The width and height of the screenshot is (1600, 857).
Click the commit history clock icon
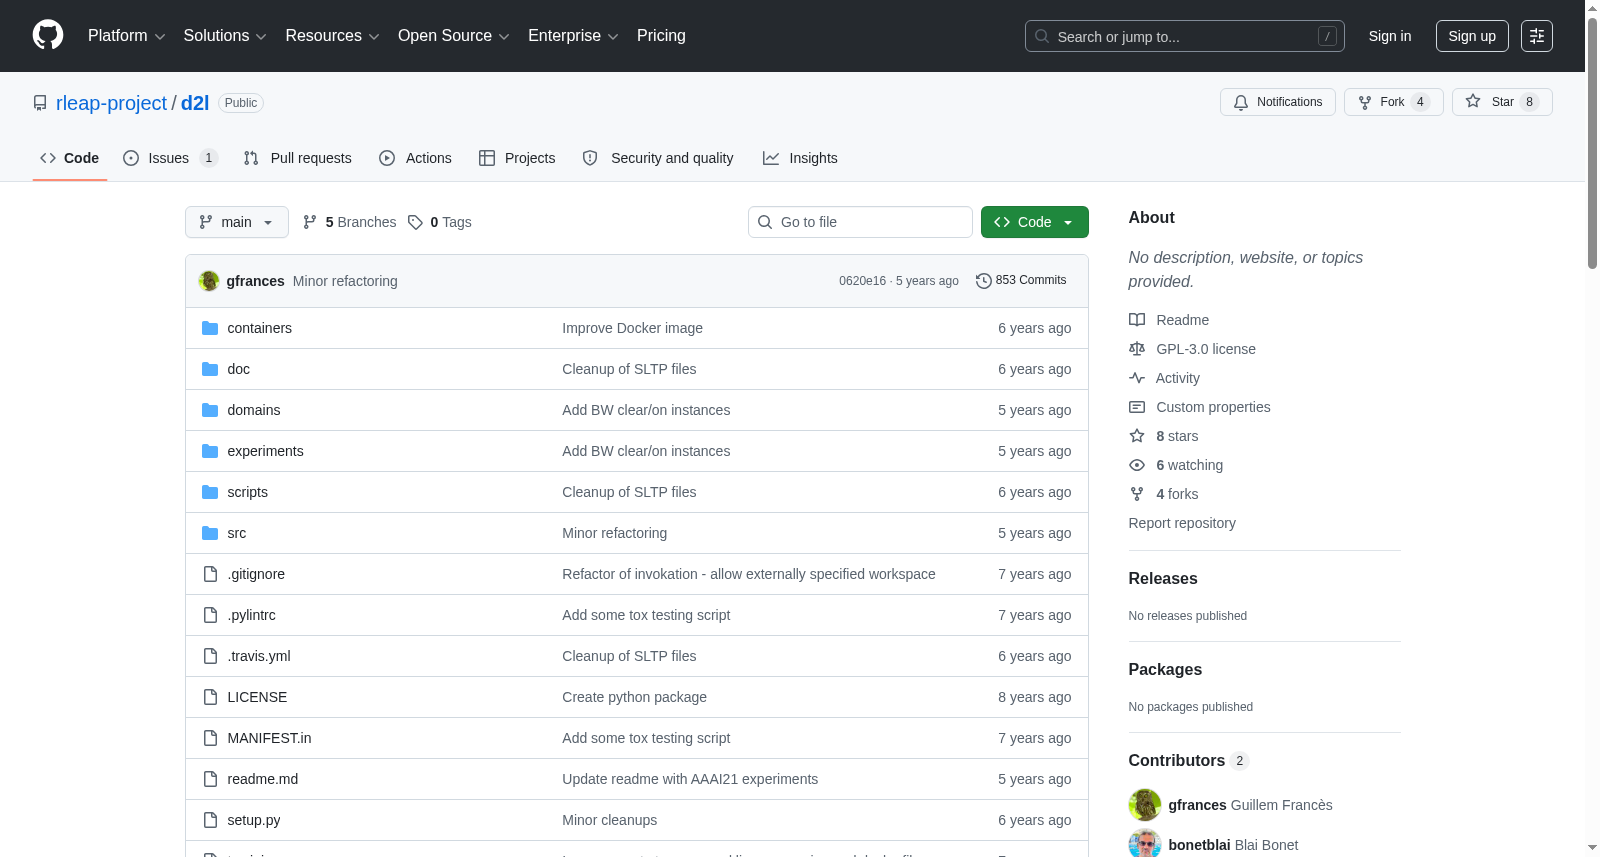point(984,281)
